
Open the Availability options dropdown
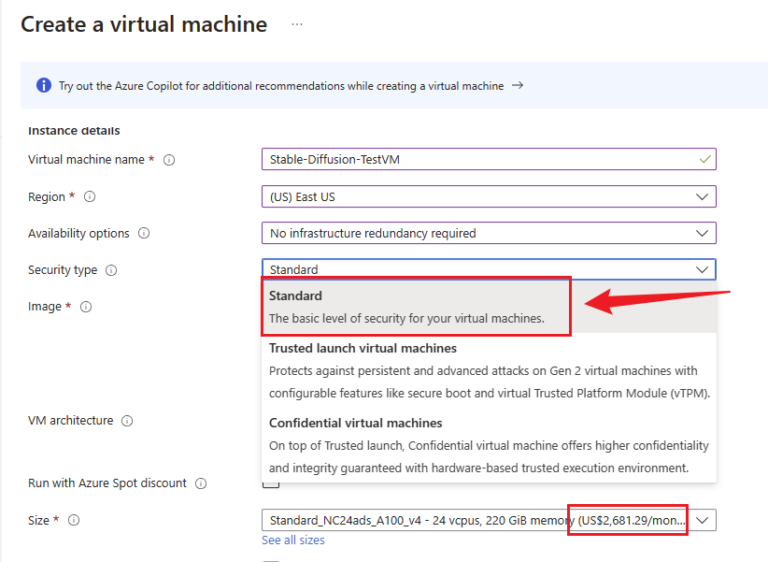click(489, 233)
